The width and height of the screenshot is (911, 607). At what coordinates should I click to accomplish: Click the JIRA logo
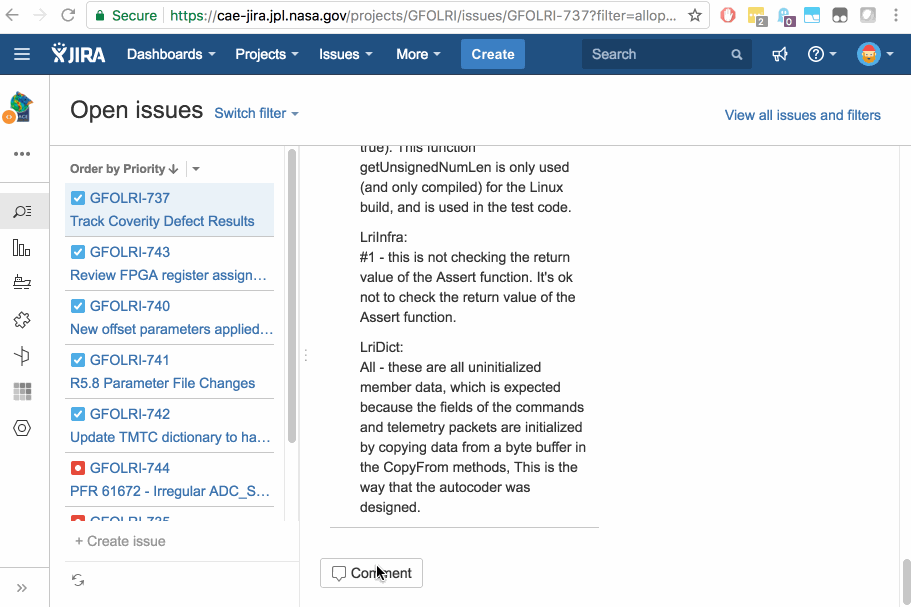click(78, 53)
